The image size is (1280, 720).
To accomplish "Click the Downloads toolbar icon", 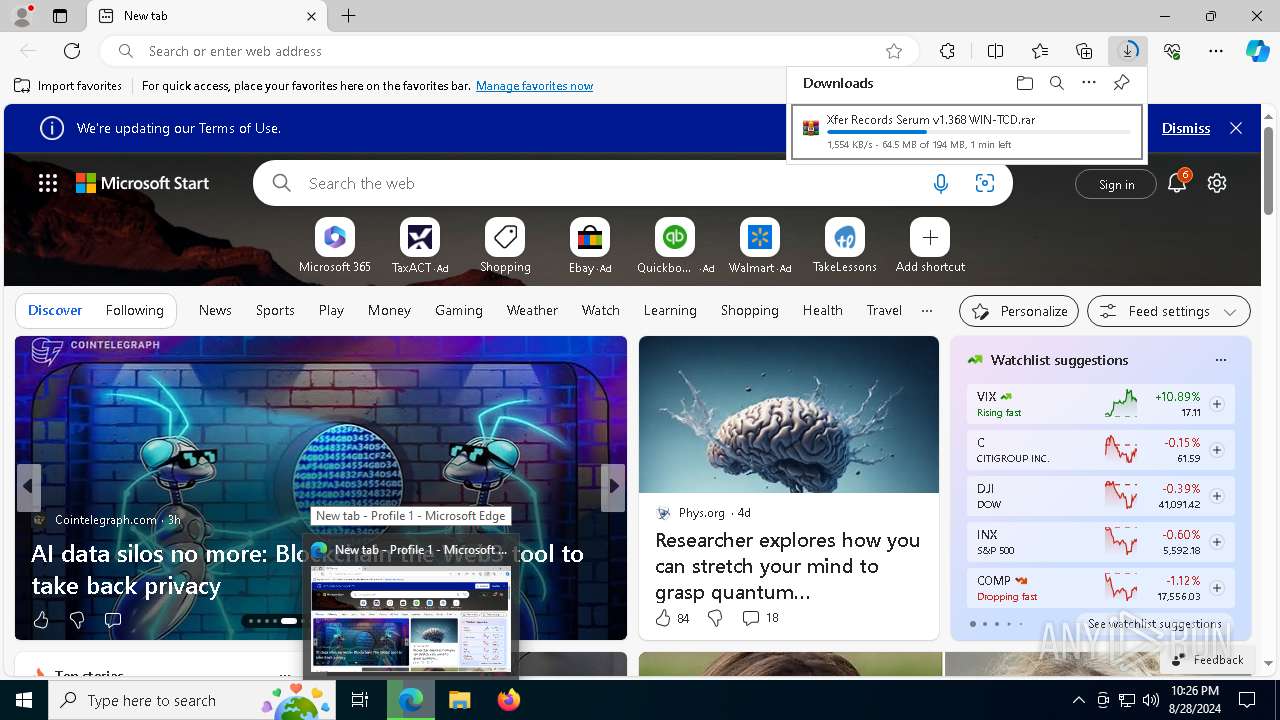I will 1128,51.
